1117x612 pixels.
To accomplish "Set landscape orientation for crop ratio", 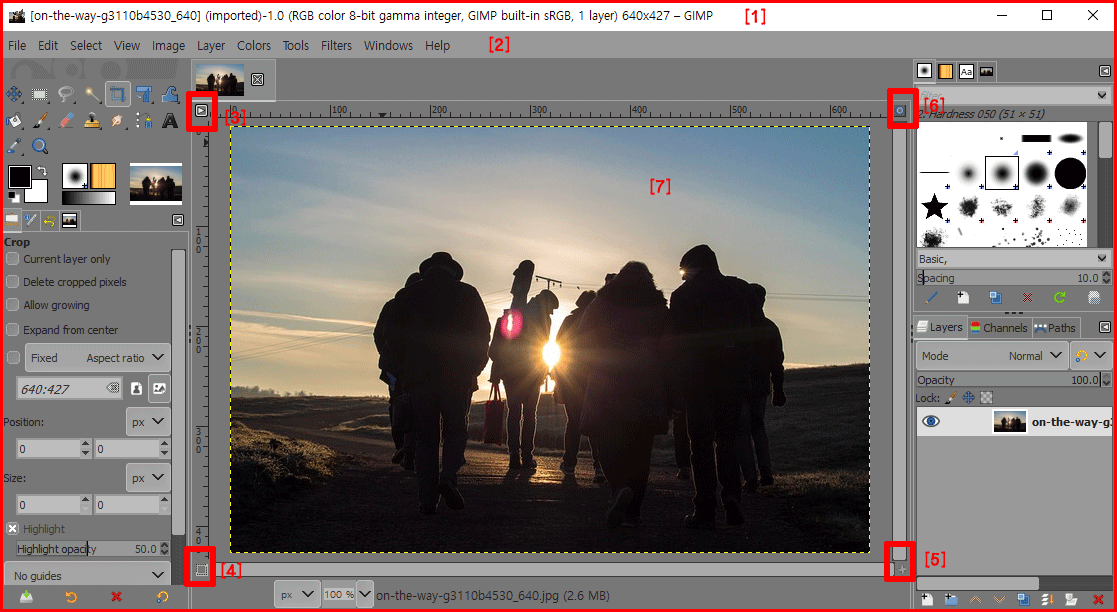I will pos(160,388).
